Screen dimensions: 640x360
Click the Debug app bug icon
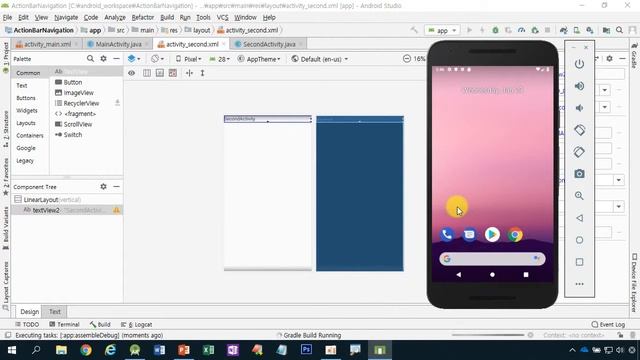click(x=495, y=30)
